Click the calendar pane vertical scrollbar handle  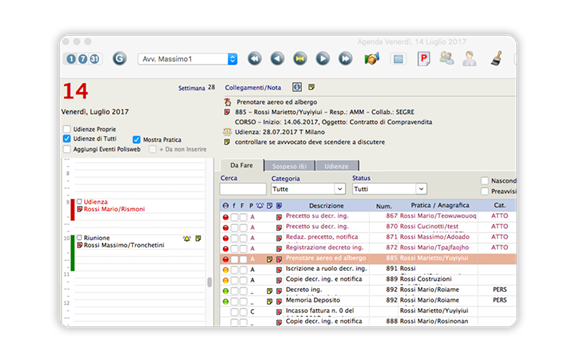click(209, 282)
